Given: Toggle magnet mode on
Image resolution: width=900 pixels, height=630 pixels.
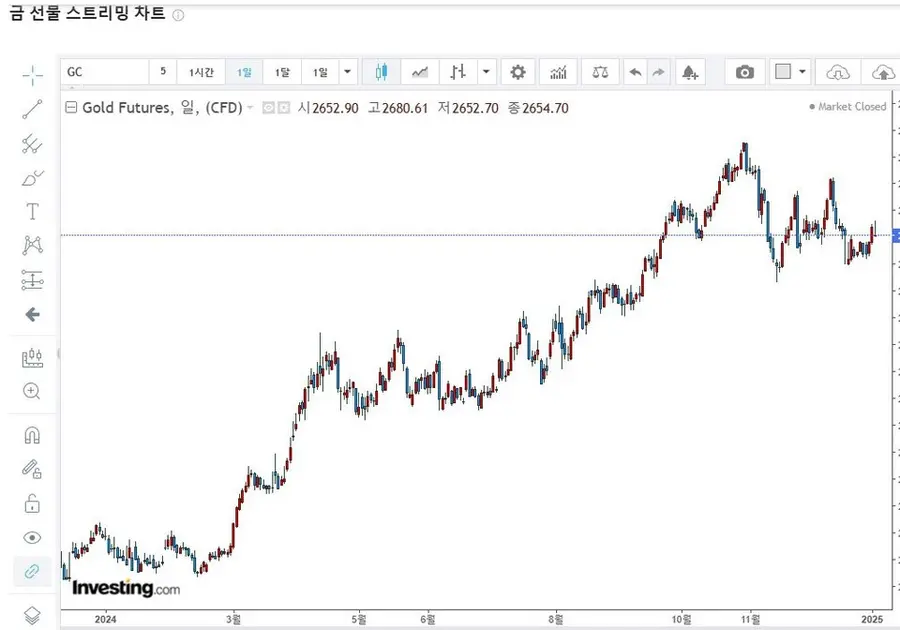Looking at the screenshot, I should coord(32,435).
